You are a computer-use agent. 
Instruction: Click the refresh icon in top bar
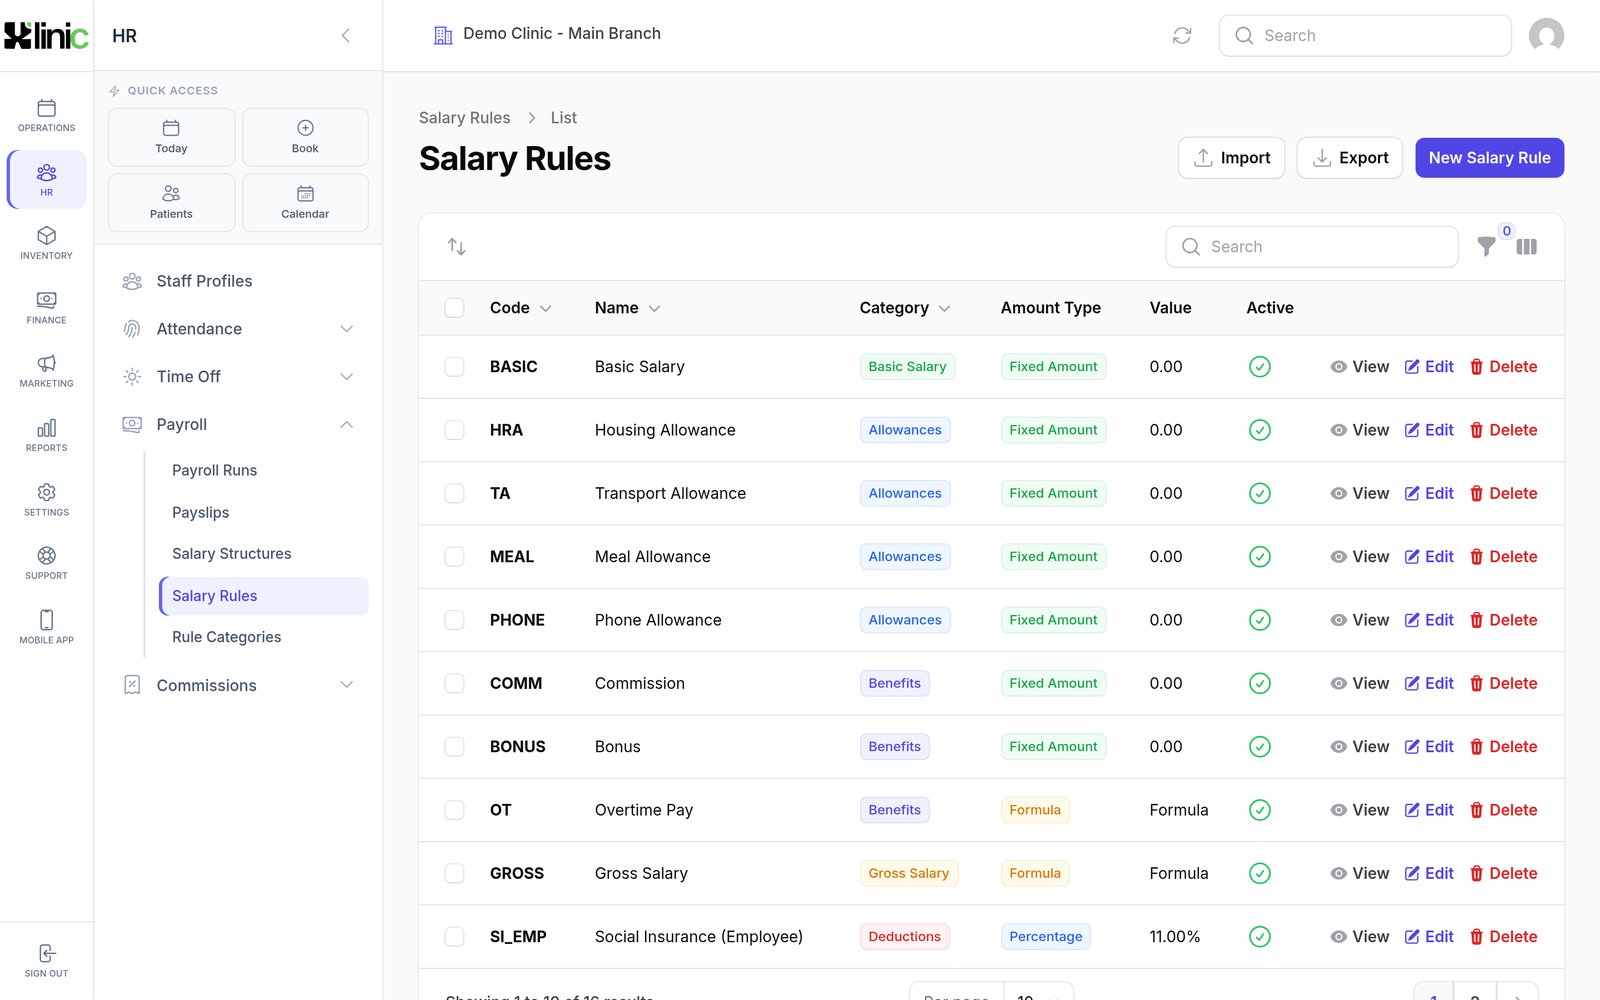click(x=1182, y=36)
